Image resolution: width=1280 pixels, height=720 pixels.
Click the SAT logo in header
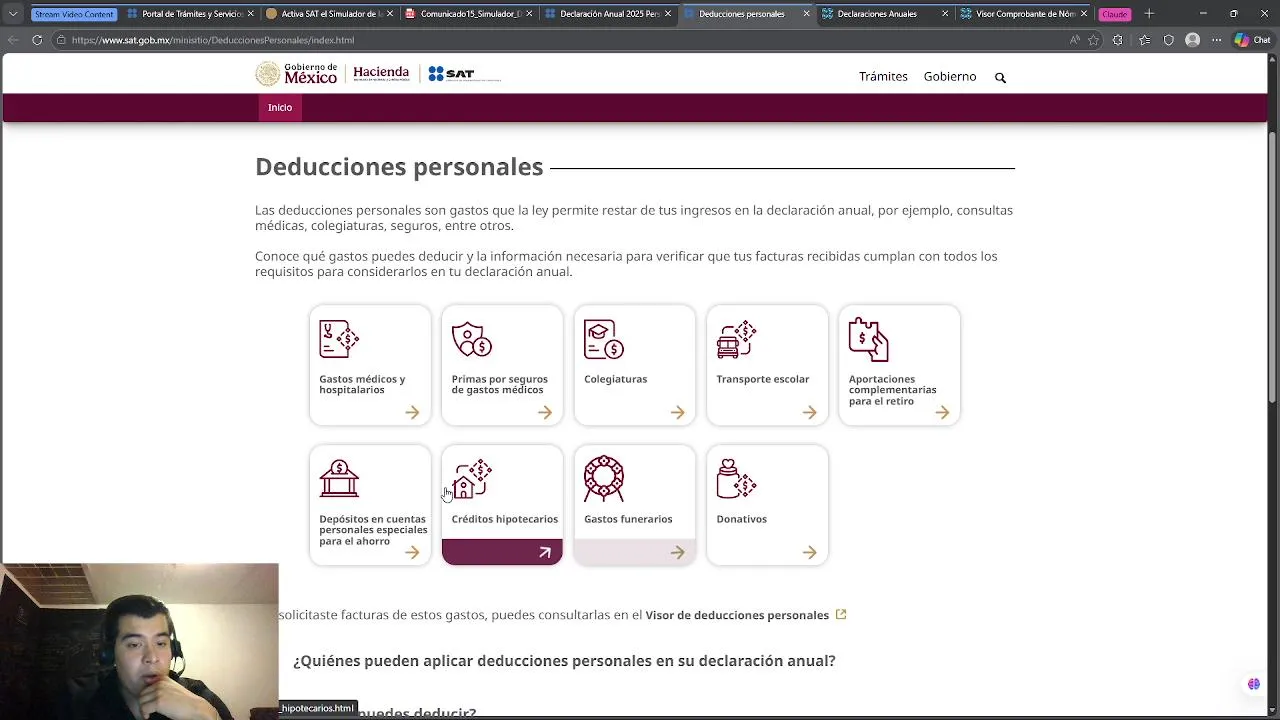(x=464, y=74)
